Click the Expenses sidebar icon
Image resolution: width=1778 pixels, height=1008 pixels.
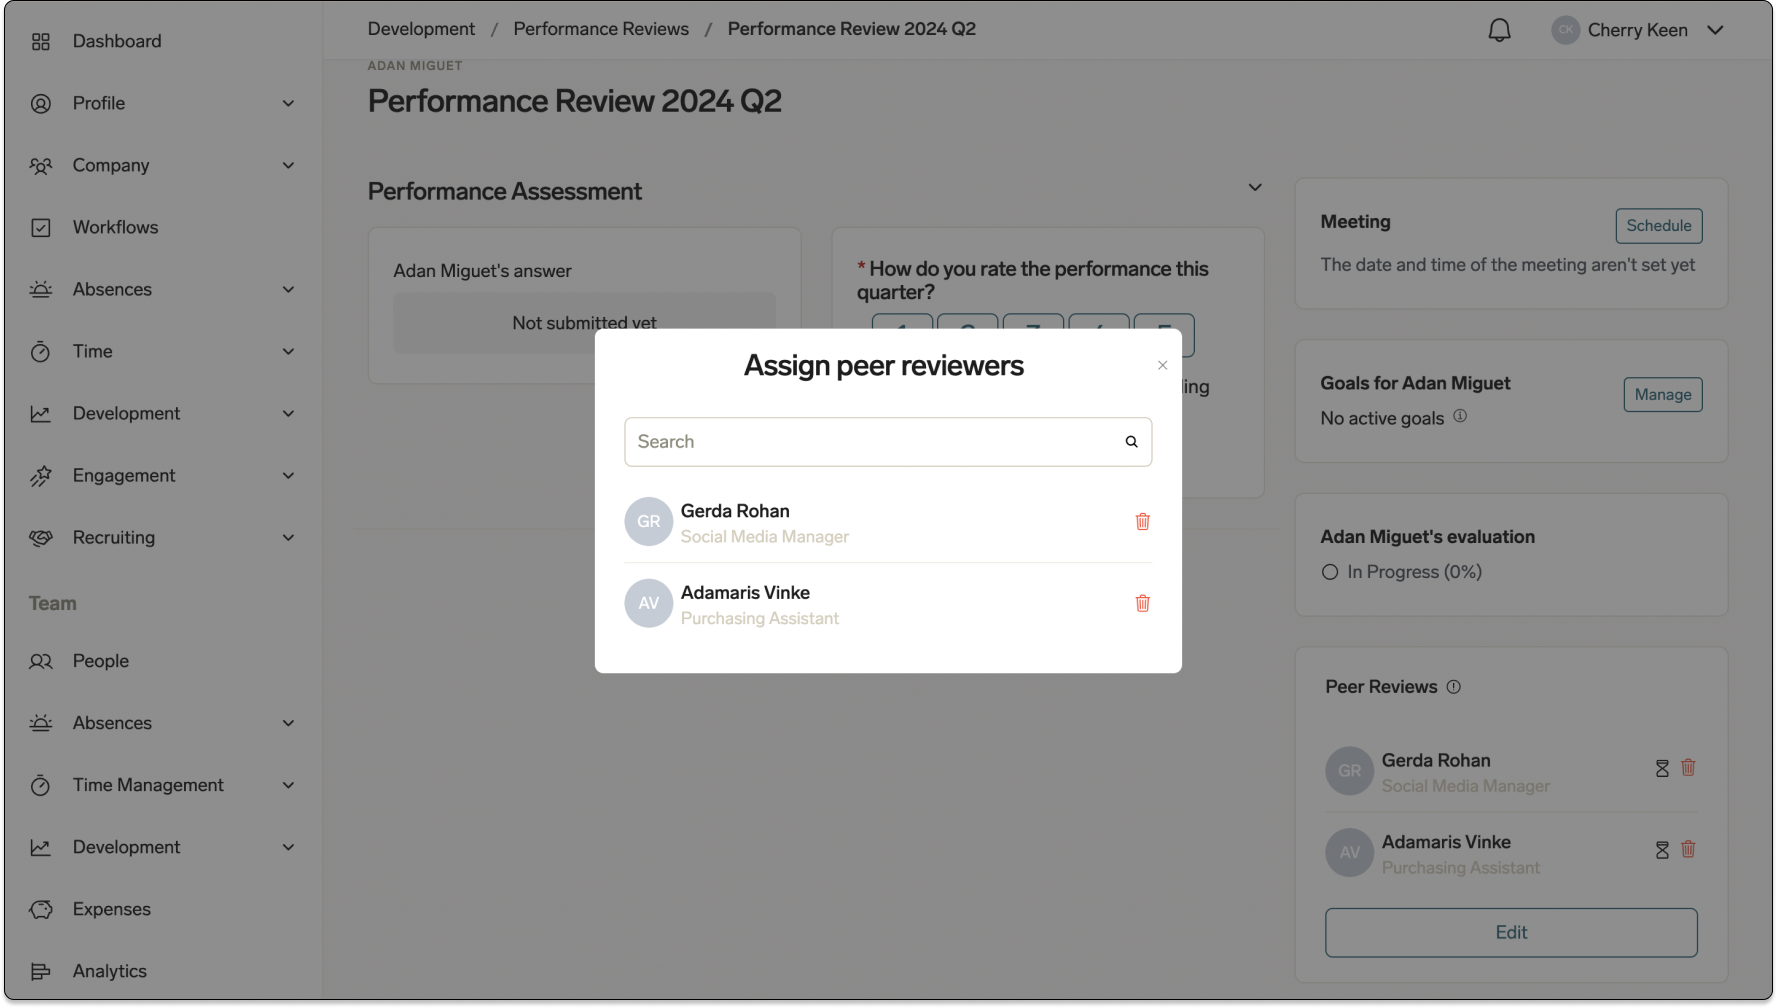41,909
